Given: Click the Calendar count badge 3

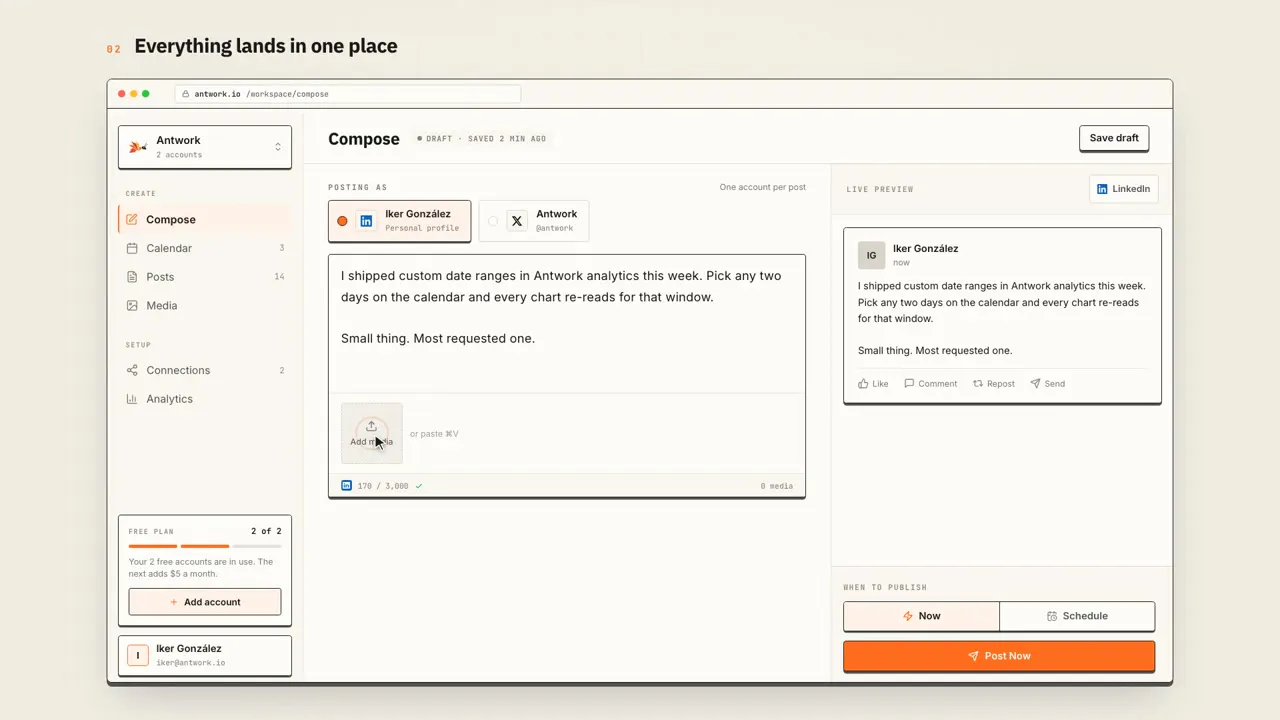Looking at the screenshot, I should coord(282,248).
